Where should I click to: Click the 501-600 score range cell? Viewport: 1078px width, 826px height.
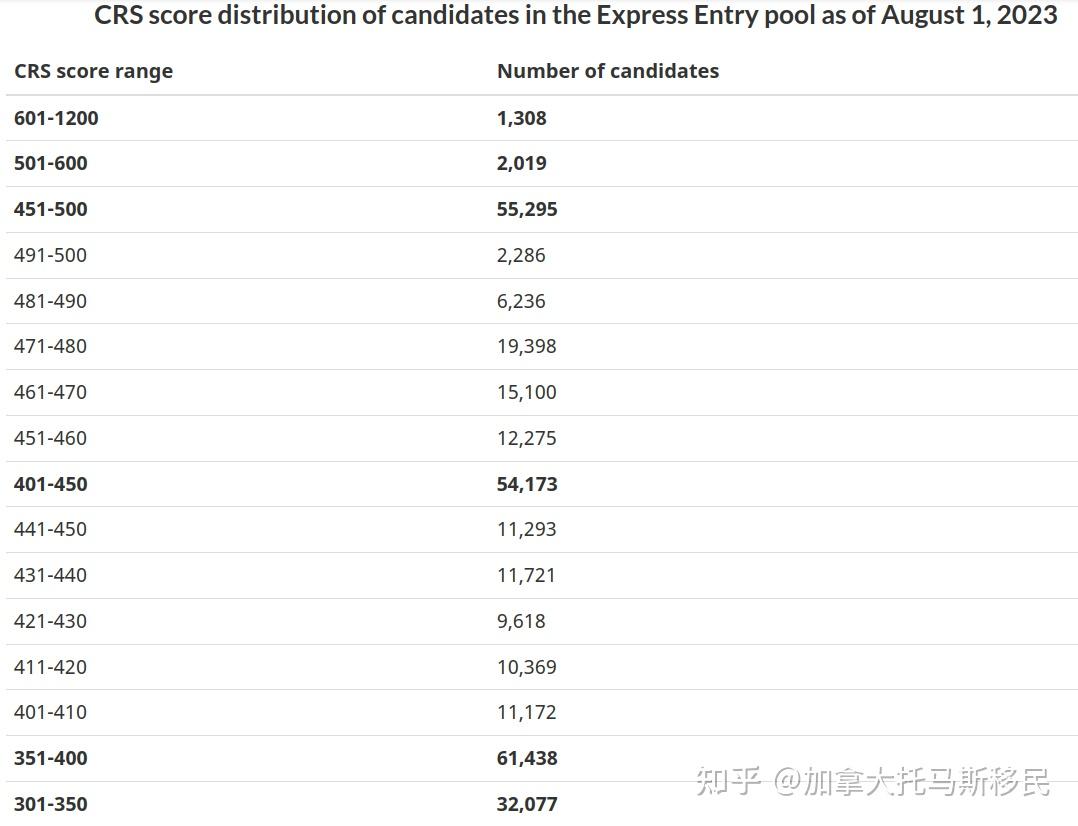pyautogui.click(x=50, y=163)
